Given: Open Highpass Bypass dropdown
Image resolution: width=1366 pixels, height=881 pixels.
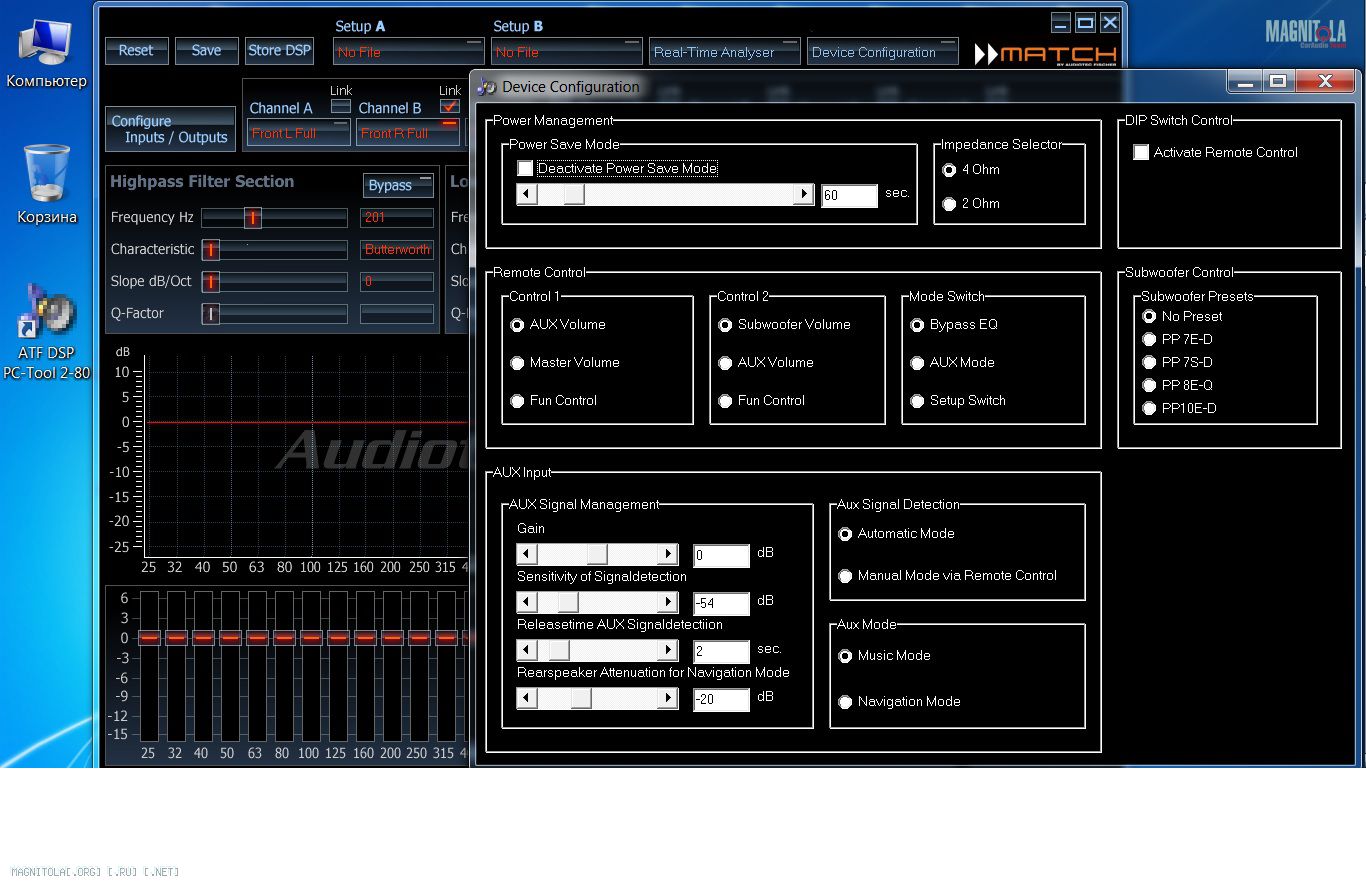Looking at the screenshot, I should [x=398, y=185].
